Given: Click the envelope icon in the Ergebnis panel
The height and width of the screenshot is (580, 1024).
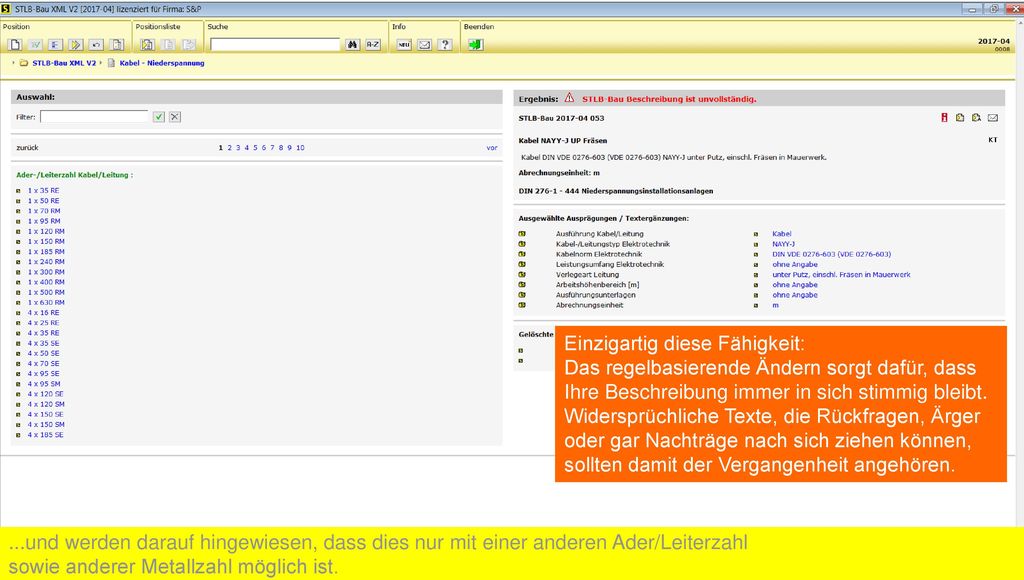Looking at the screenshot, I should coord(993,118).
